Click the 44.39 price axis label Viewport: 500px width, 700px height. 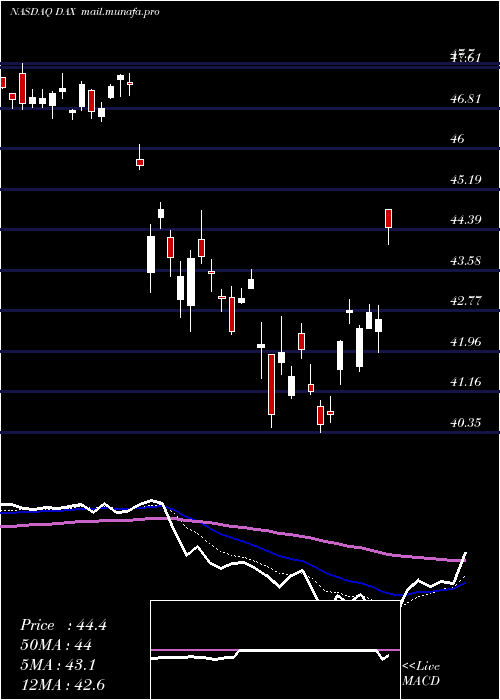[x=466, y=220]
